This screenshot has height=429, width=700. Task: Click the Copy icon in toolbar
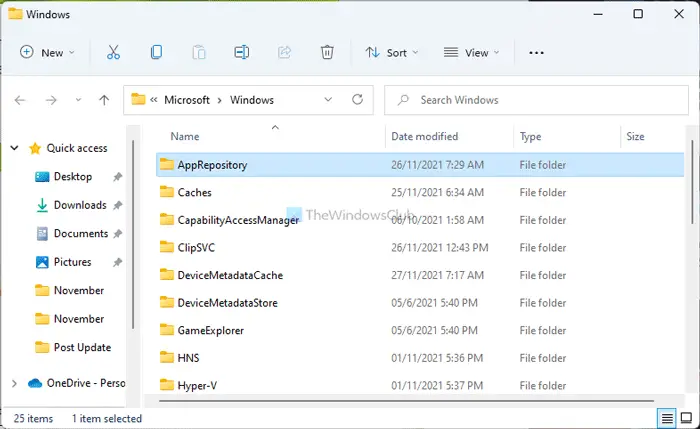point(156,52)
